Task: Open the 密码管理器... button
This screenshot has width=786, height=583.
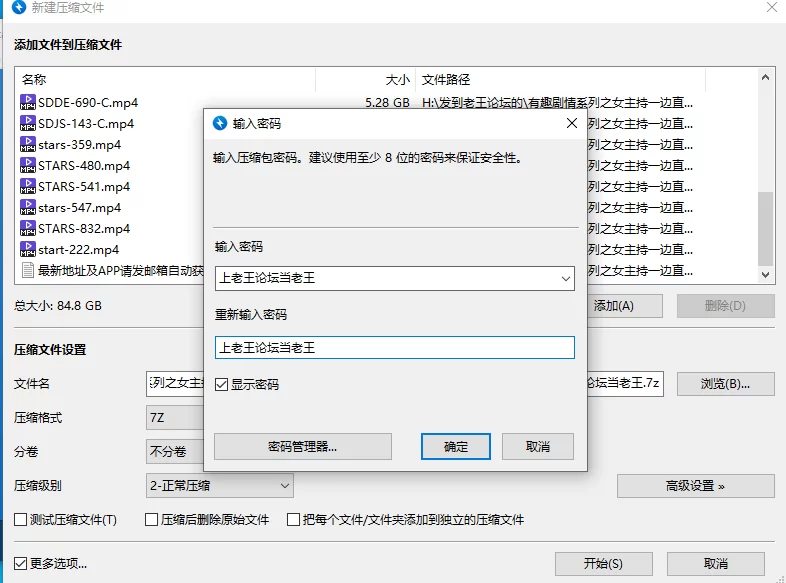Action: (x=303, y=447)
